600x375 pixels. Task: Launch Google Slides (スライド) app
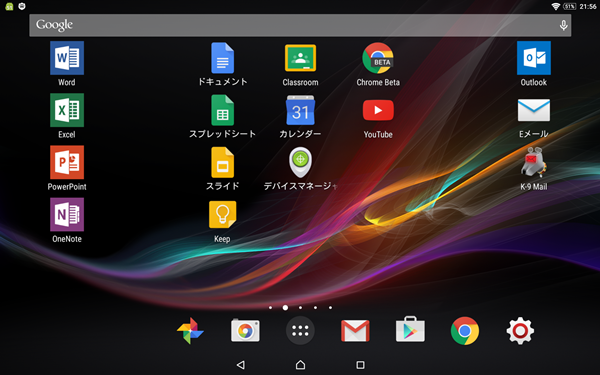222,162
